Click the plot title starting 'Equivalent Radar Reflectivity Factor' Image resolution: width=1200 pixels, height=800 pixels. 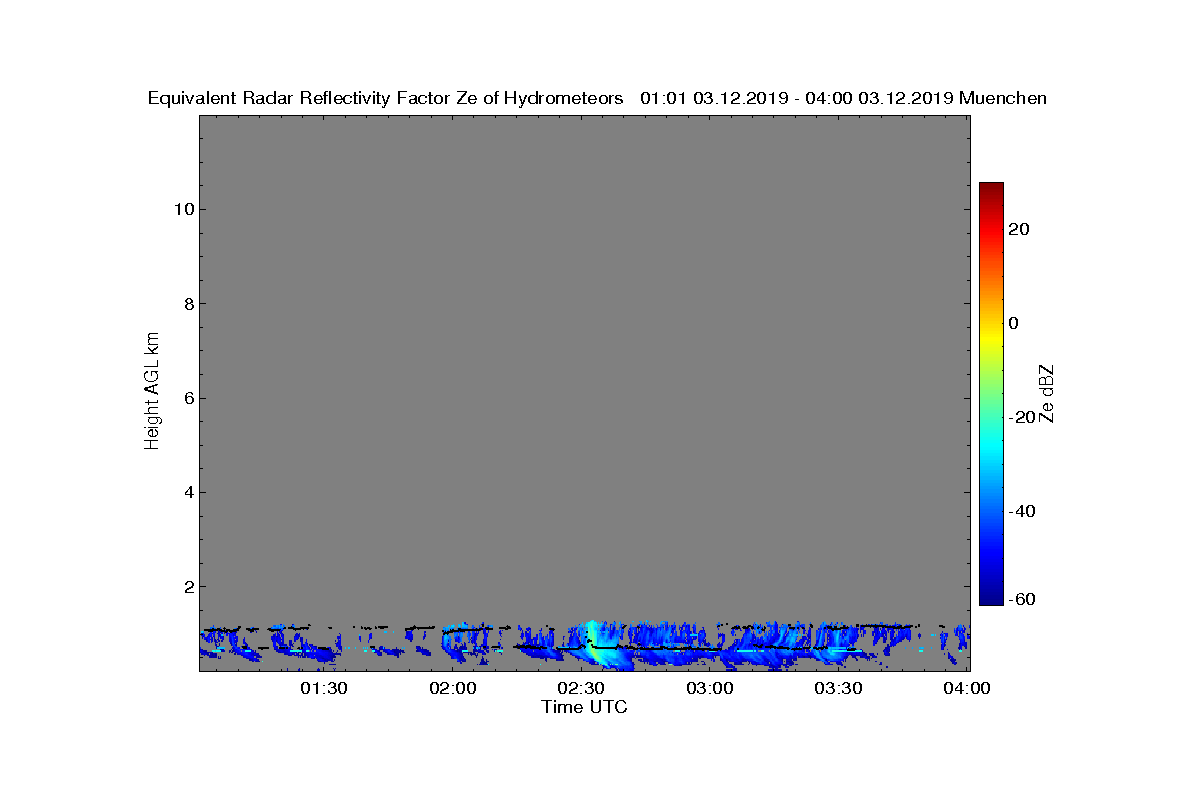pos(597,98)
